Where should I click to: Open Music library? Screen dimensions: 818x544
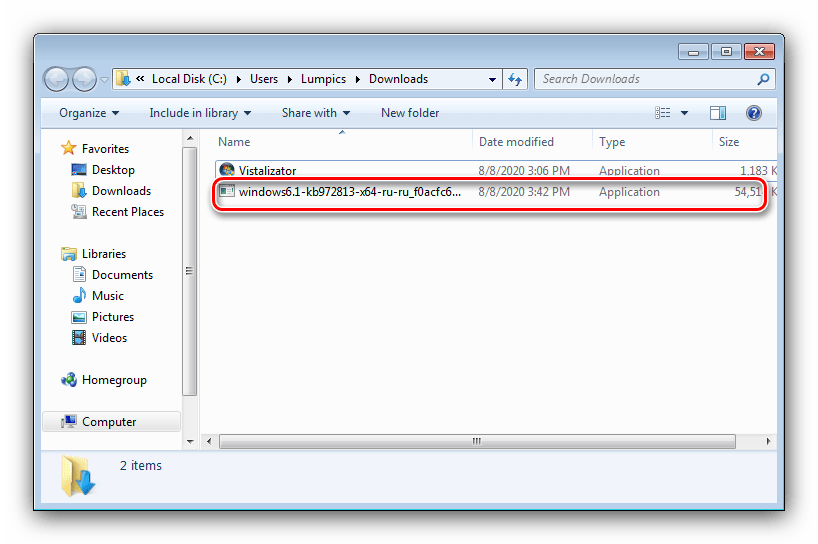[x=107, y=296]
